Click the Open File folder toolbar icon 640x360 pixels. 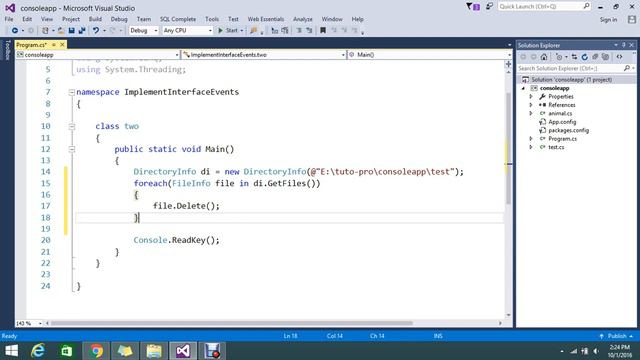coord(61,31)
